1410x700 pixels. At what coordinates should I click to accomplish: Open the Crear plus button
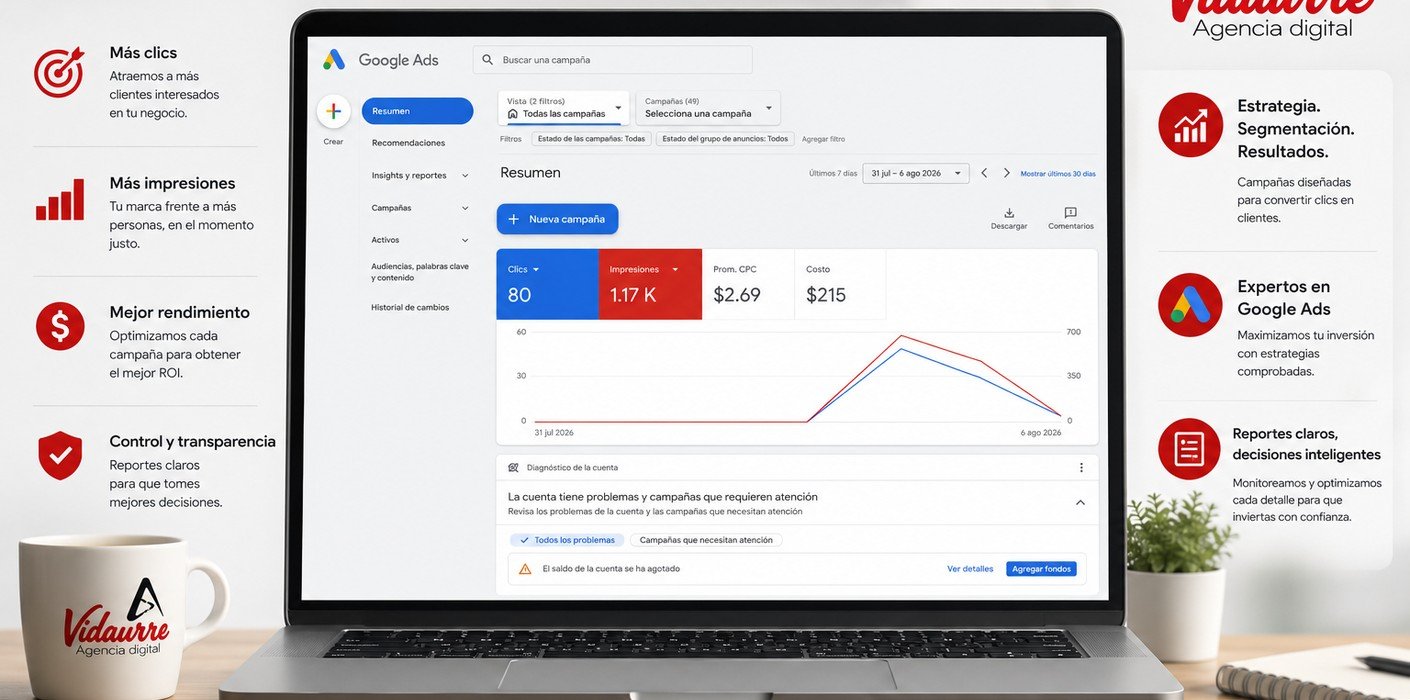[x=333, y=111]
